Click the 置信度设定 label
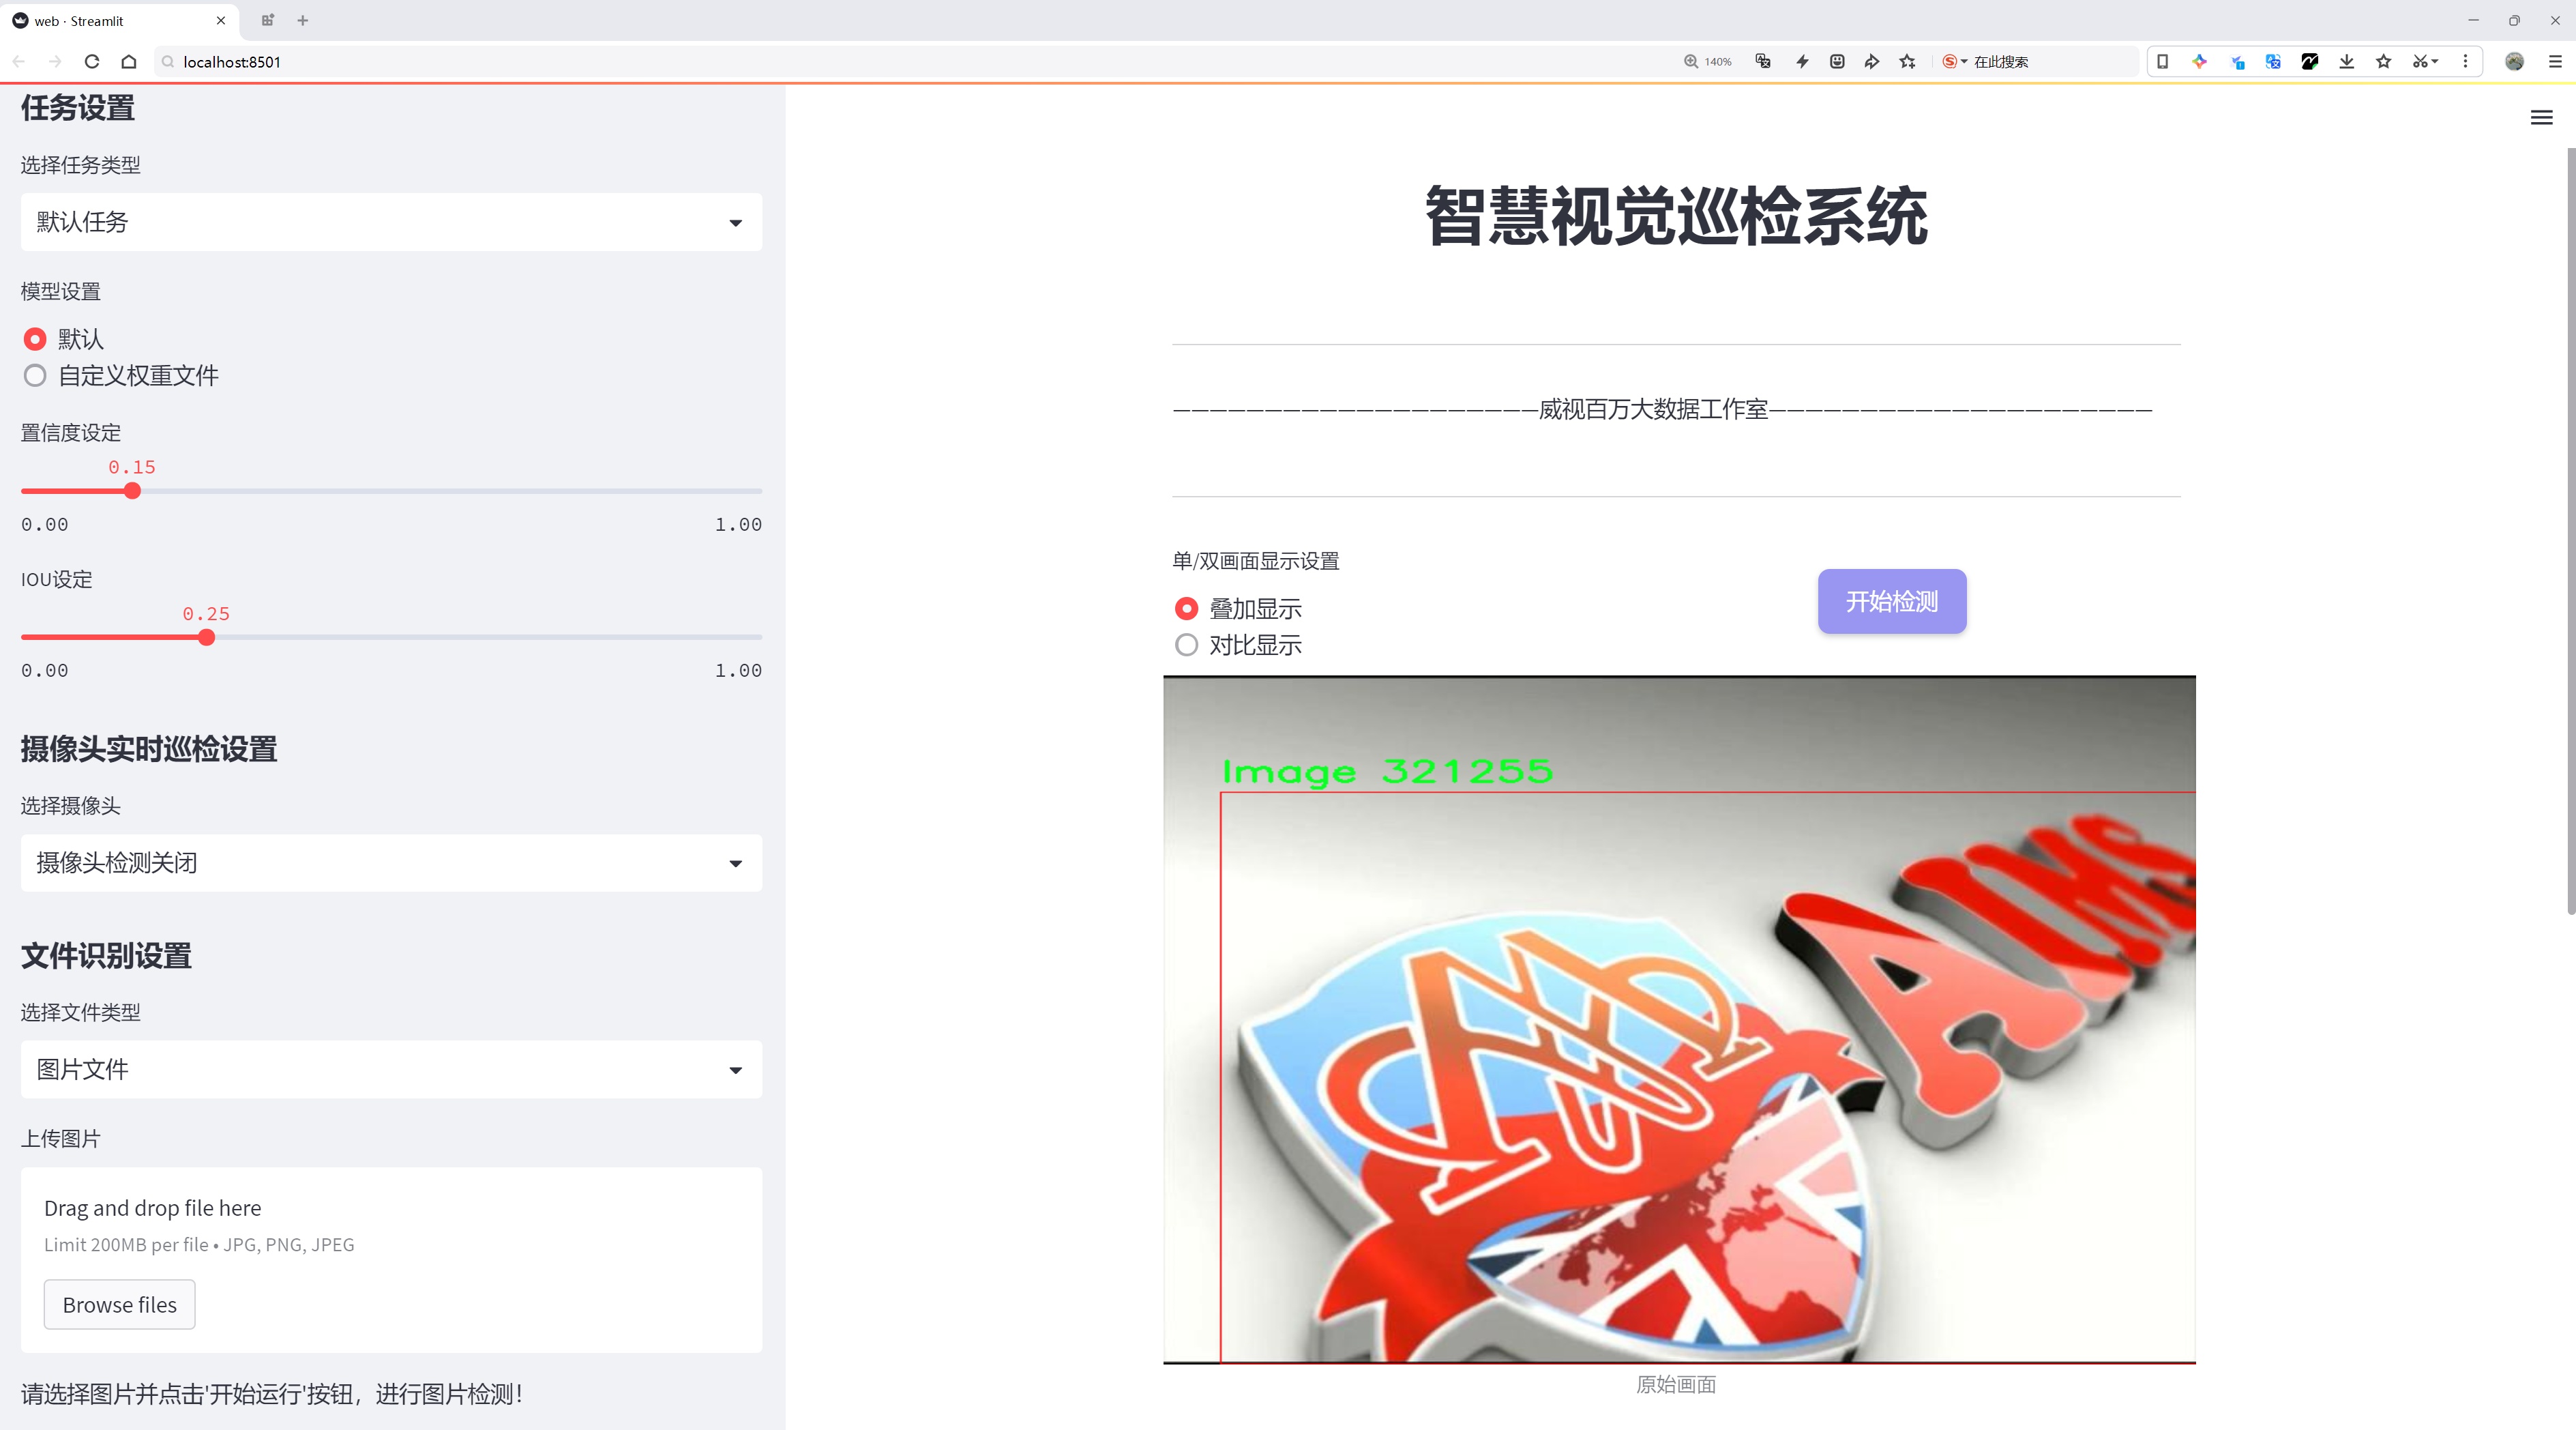The height and width of the screenshot is (1430, 2576). pyautogui.click(x=71, y=433)
